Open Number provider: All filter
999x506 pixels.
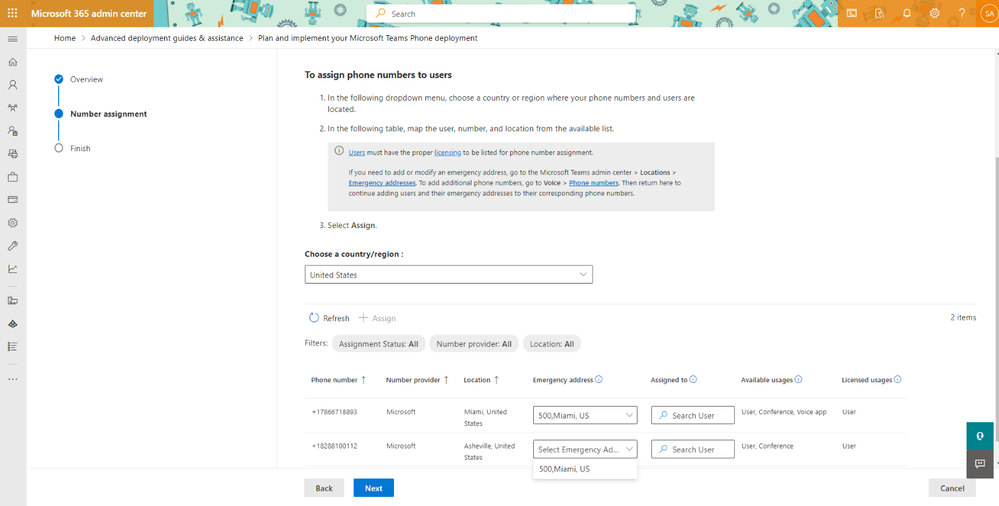coord(474,343)
